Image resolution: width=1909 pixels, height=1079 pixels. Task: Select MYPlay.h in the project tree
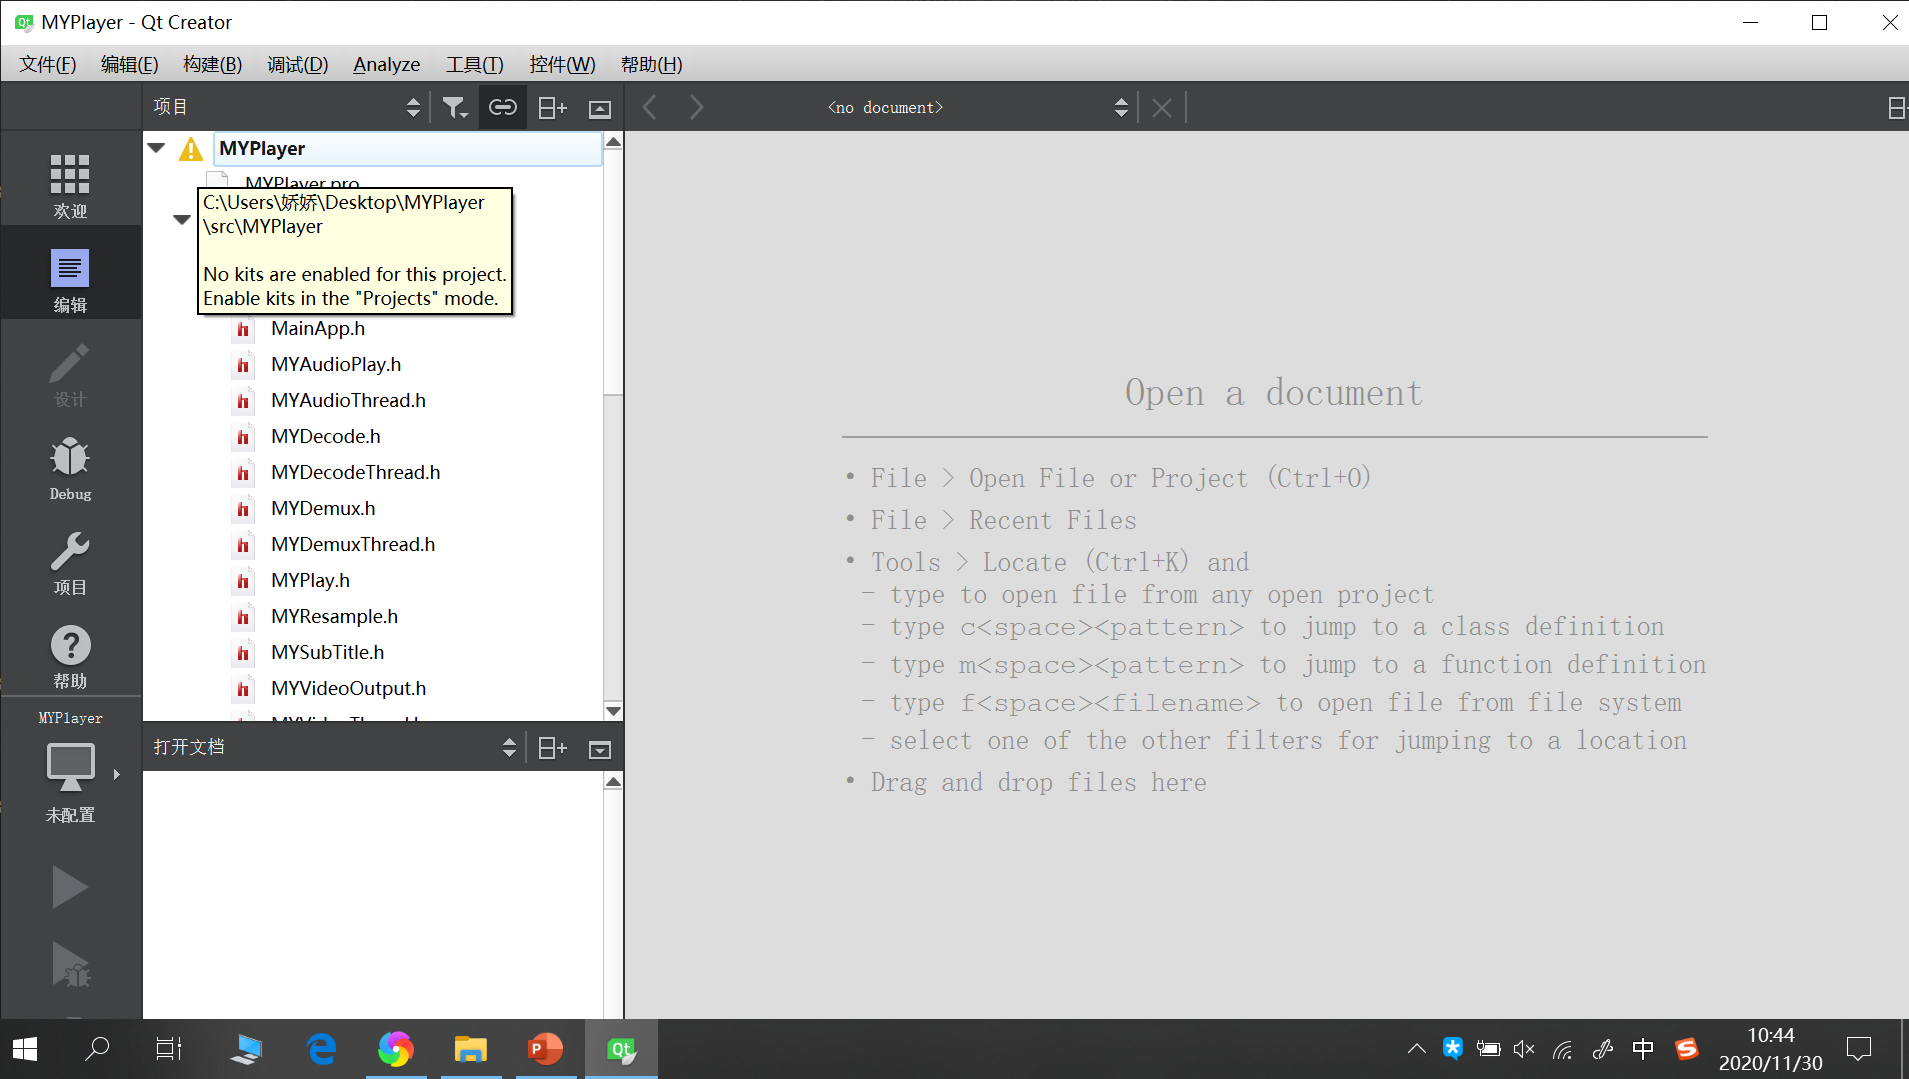pyautogui.click(x=310, y=580)
